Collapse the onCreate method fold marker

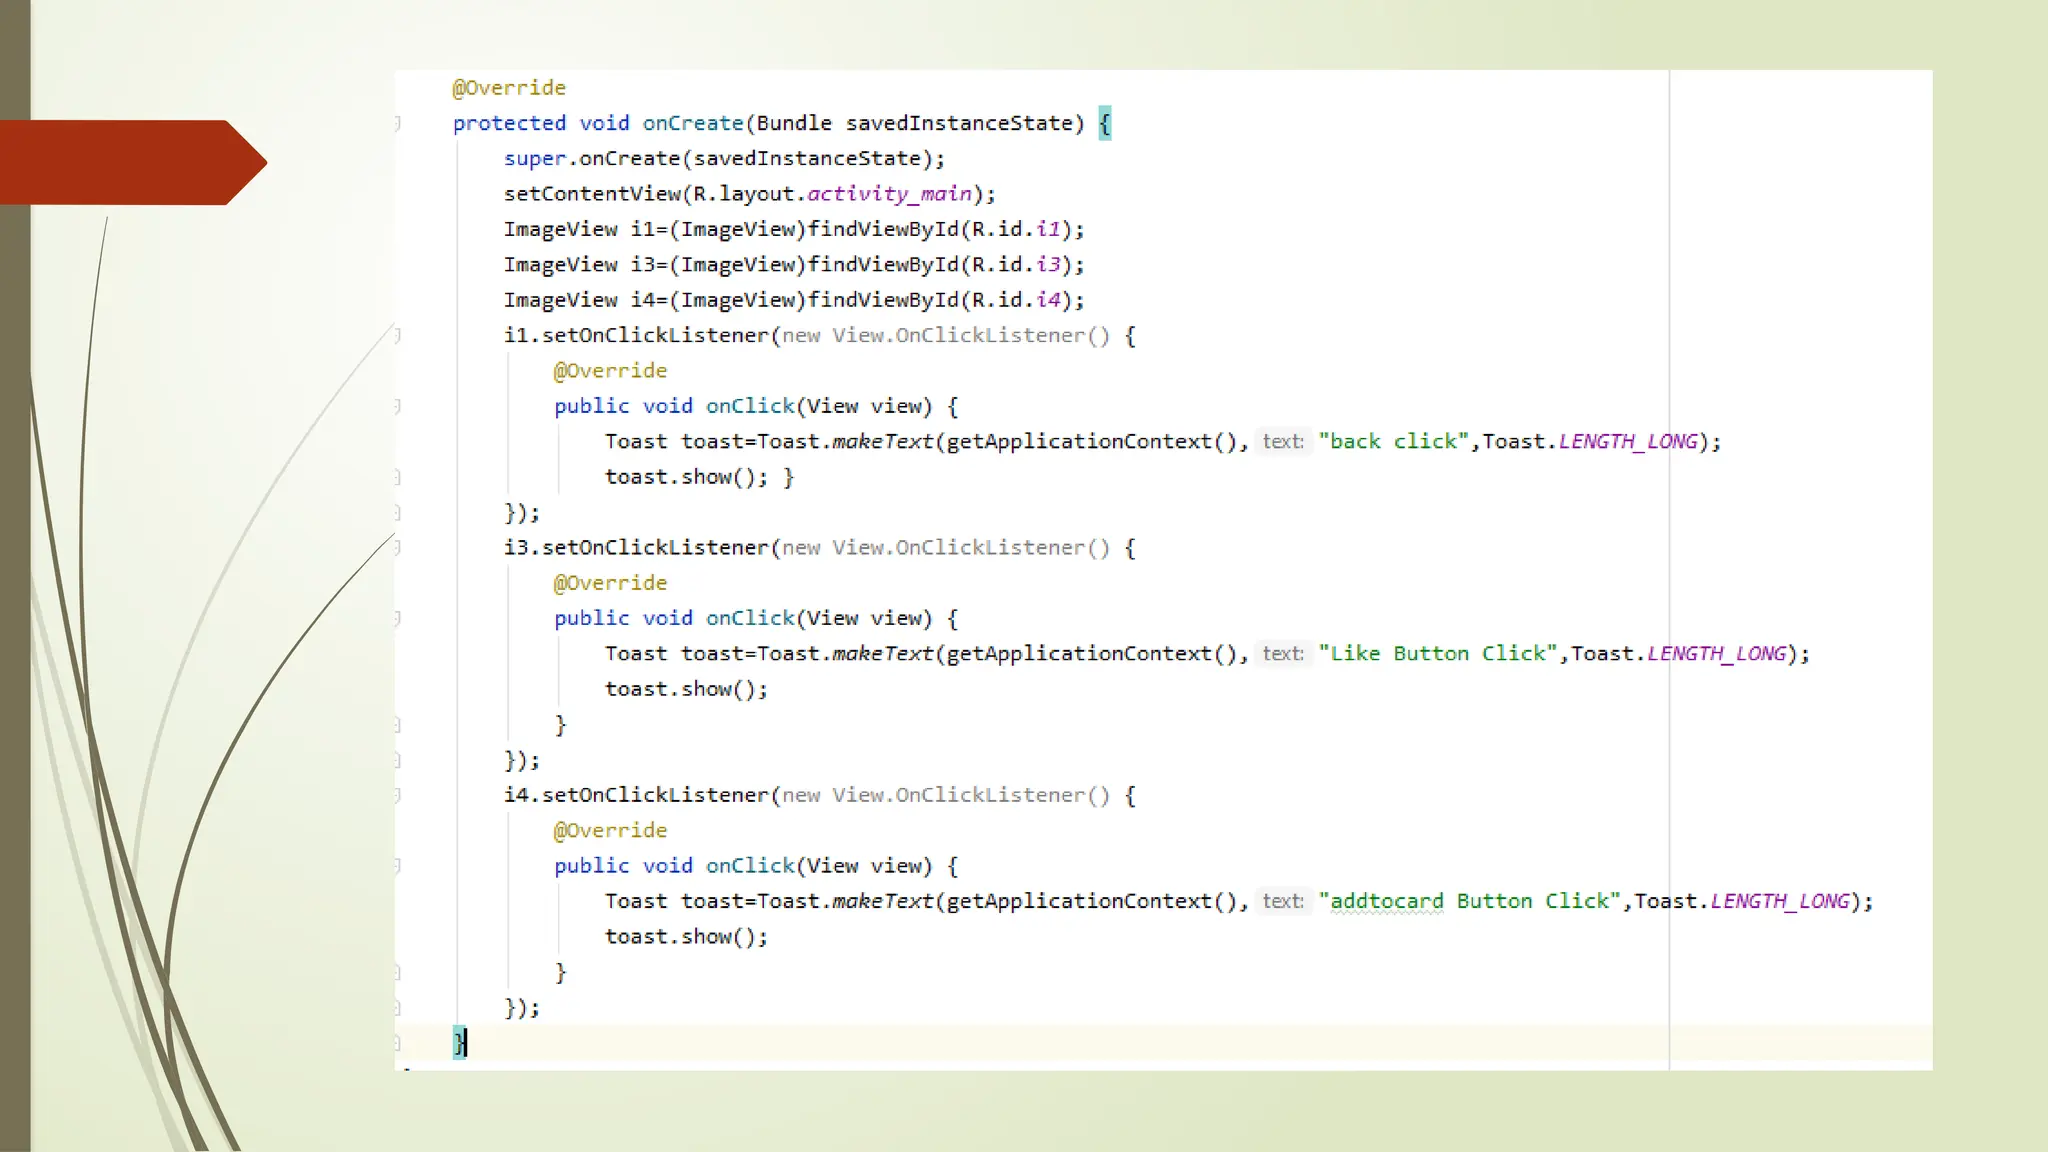pos(398,123)
